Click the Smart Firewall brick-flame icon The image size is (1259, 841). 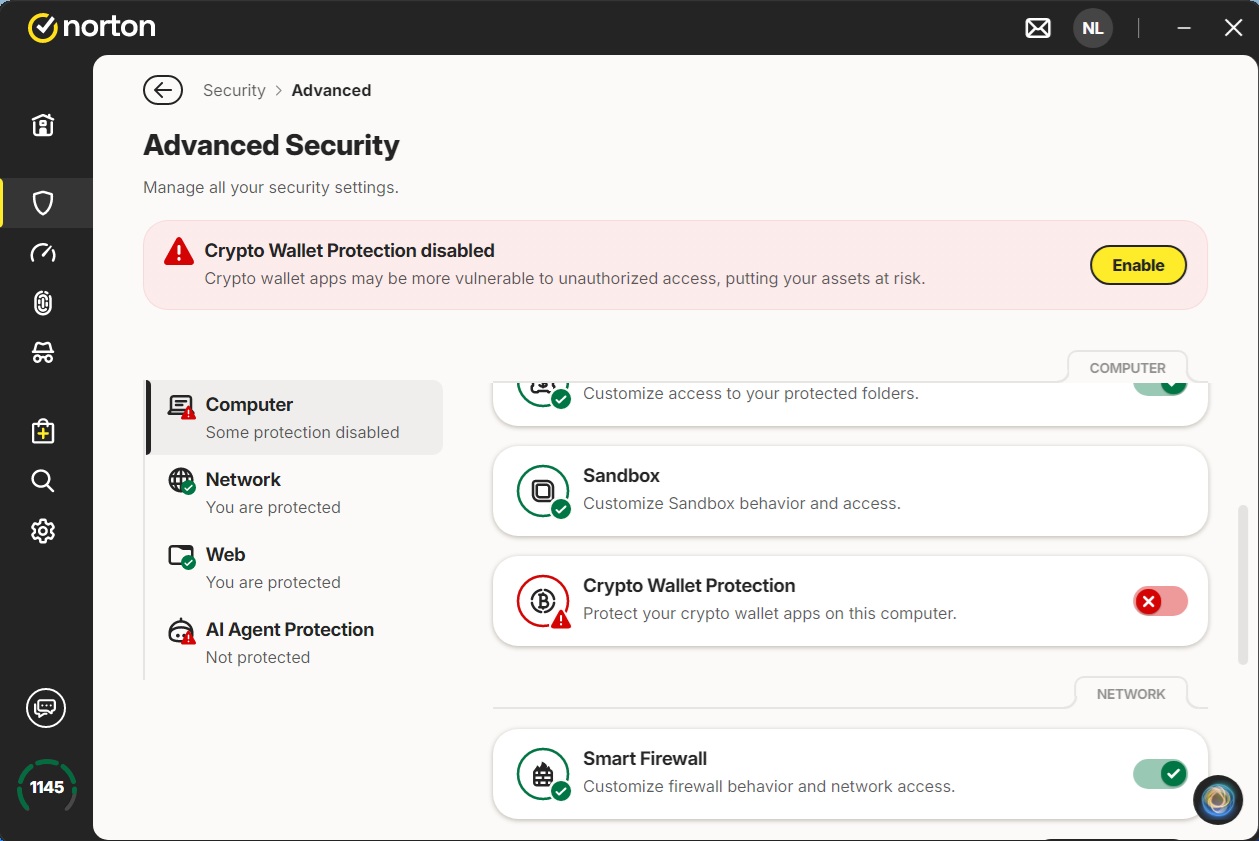(x=543, y=774)
